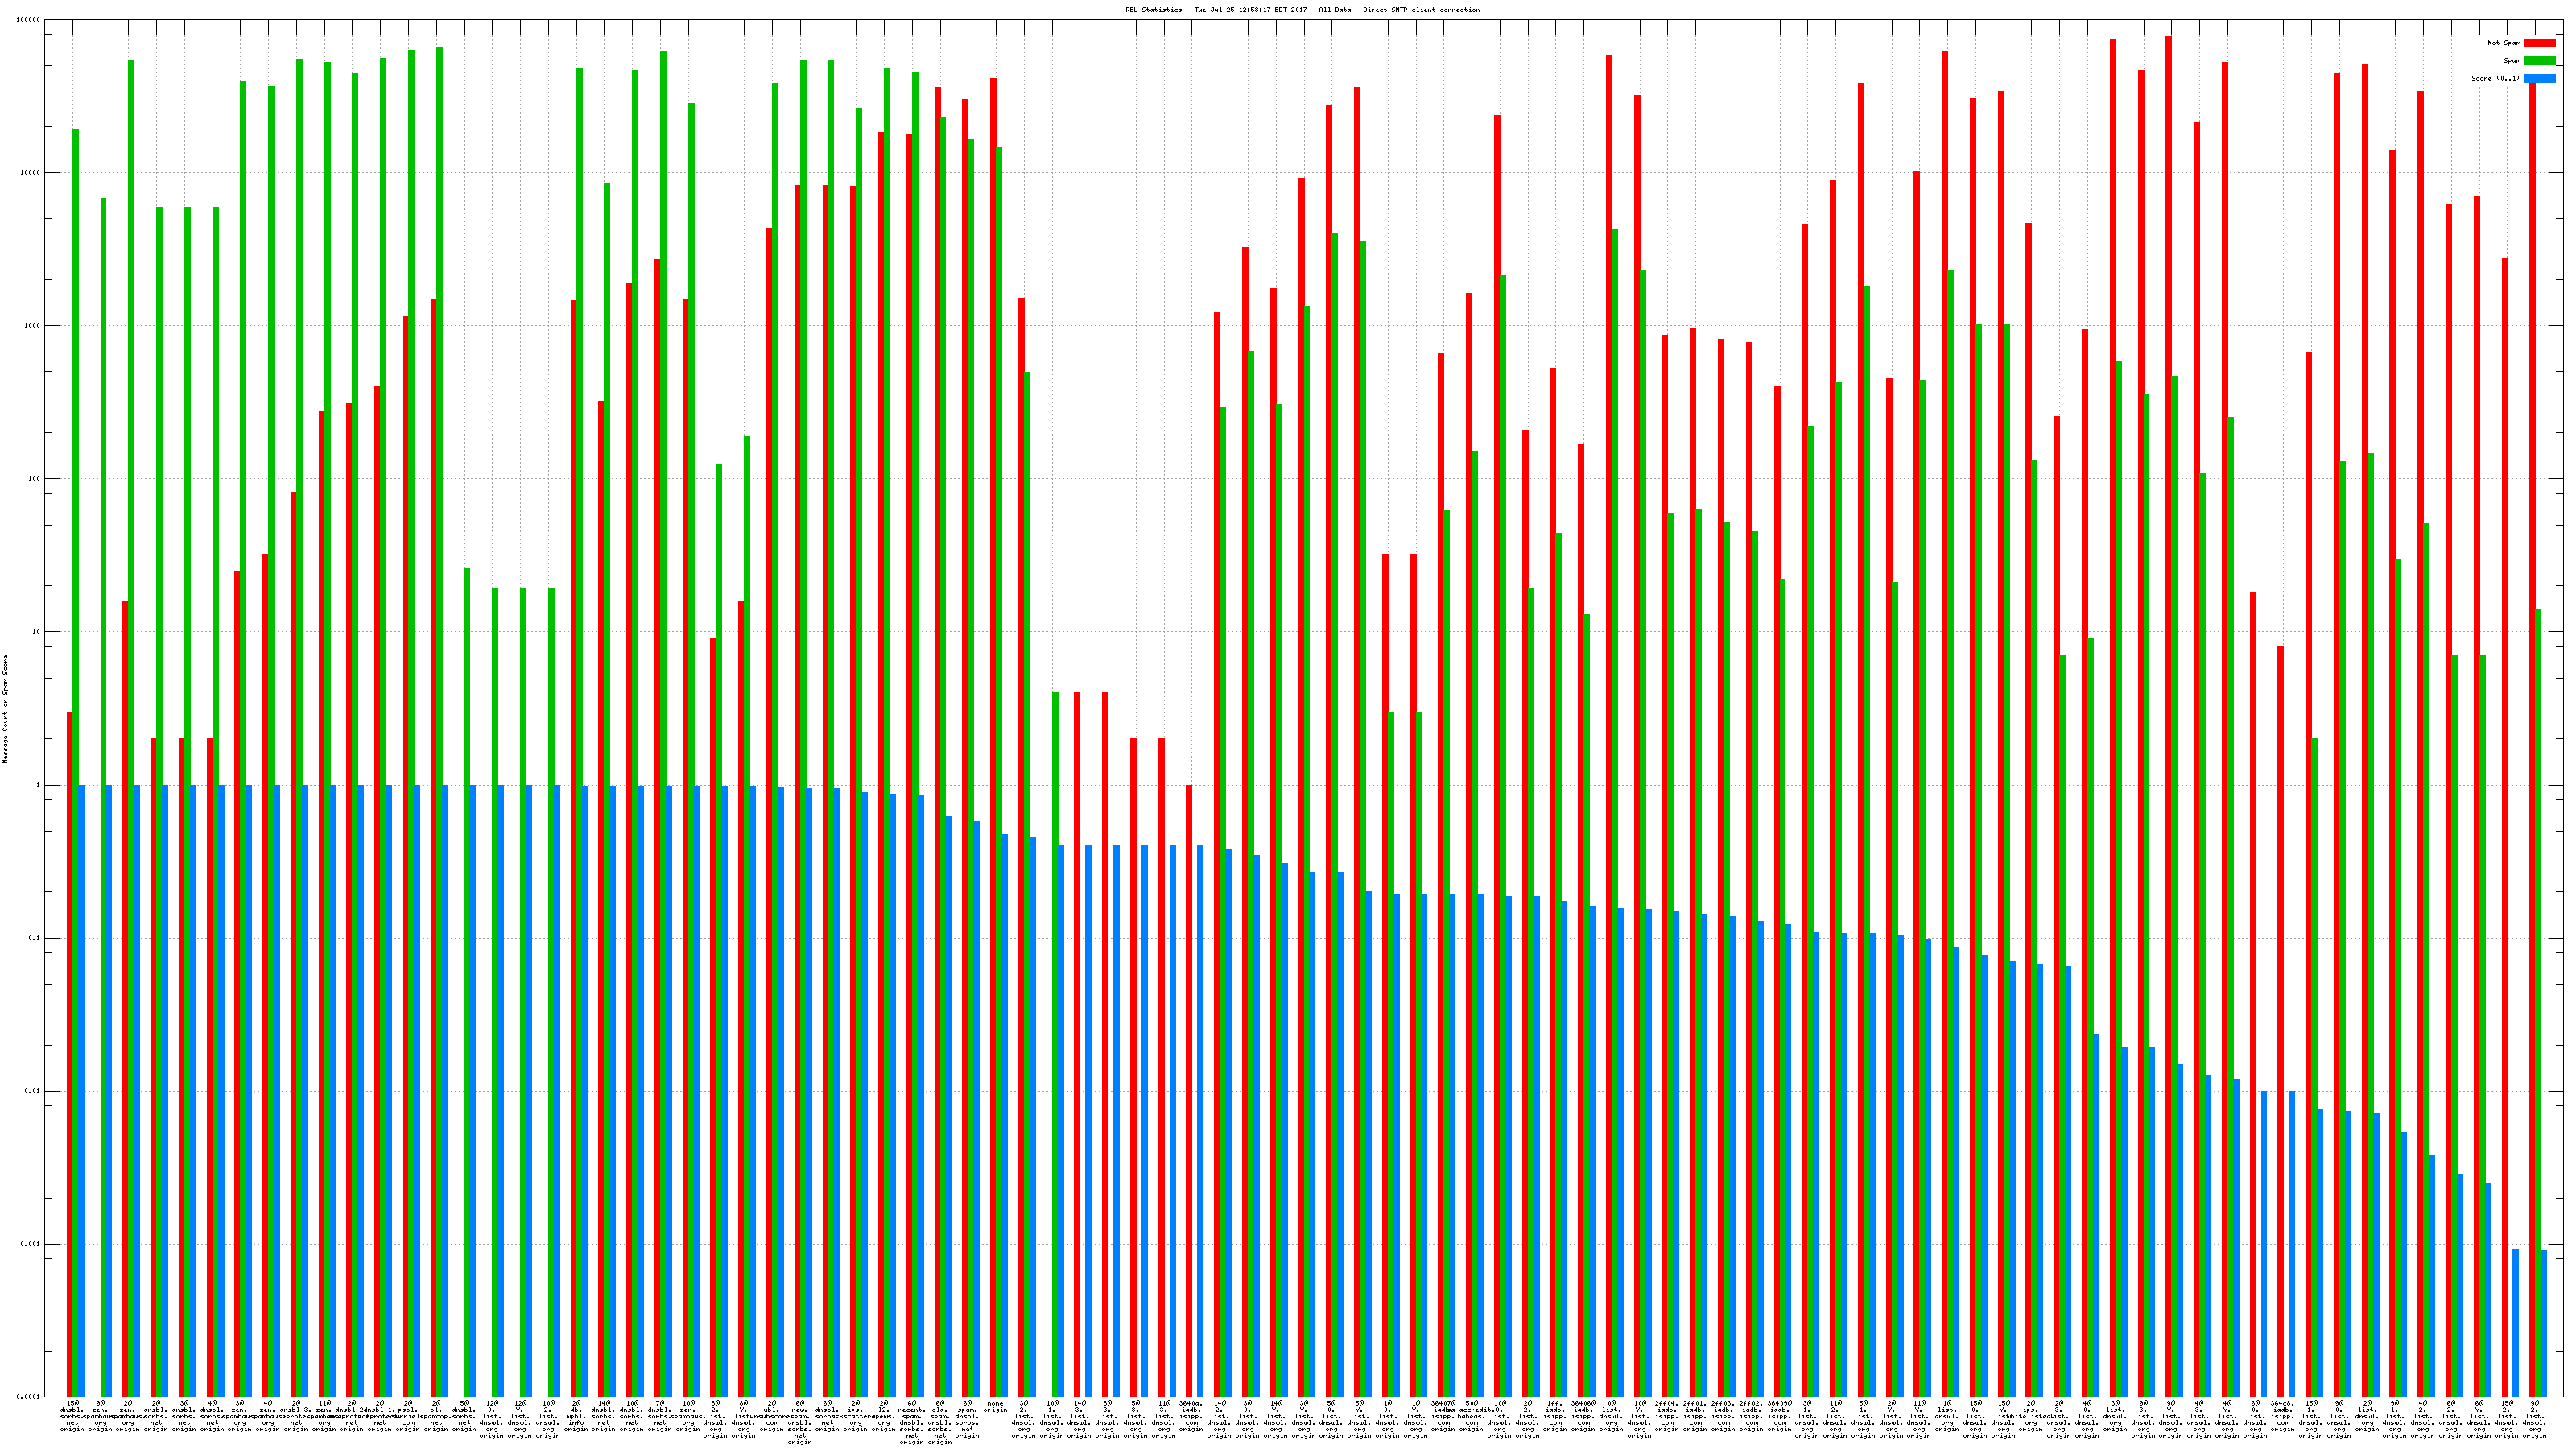Click the 100000 tick on the y-axis
Viewport: 2576px width, 1449px height.
[29, 20]
